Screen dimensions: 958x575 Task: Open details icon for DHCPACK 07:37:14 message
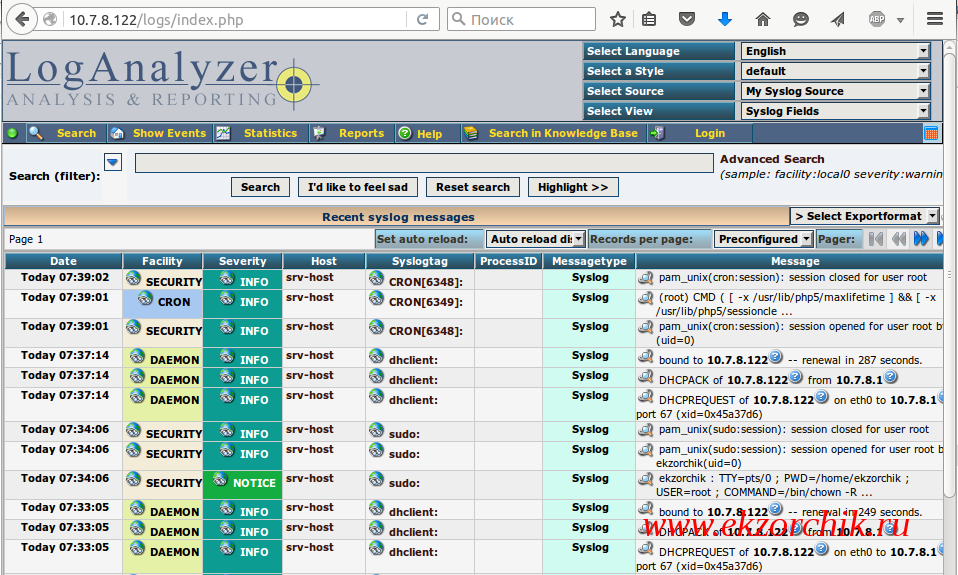tap(646, 376)
